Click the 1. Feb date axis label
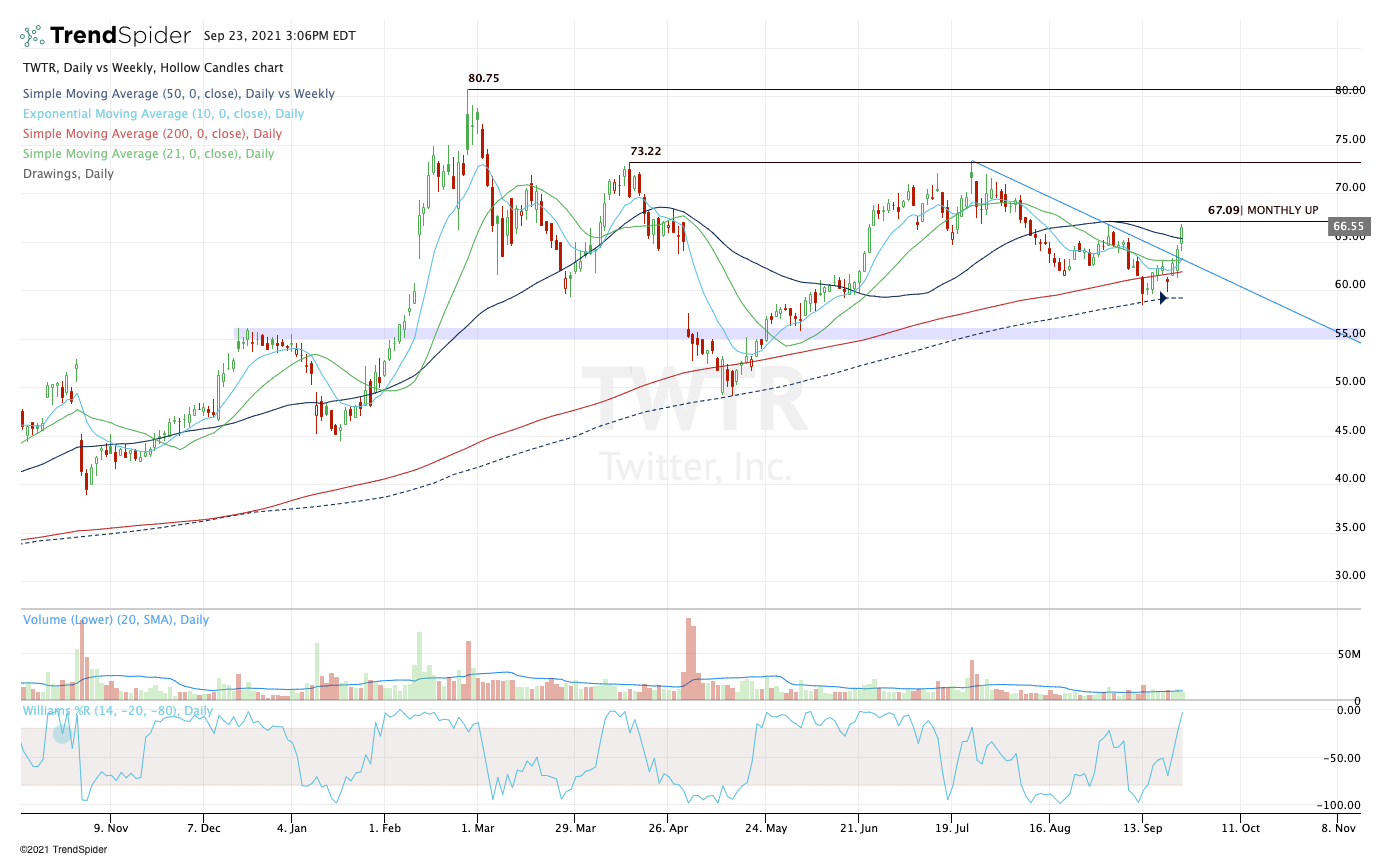 point(386,828)
